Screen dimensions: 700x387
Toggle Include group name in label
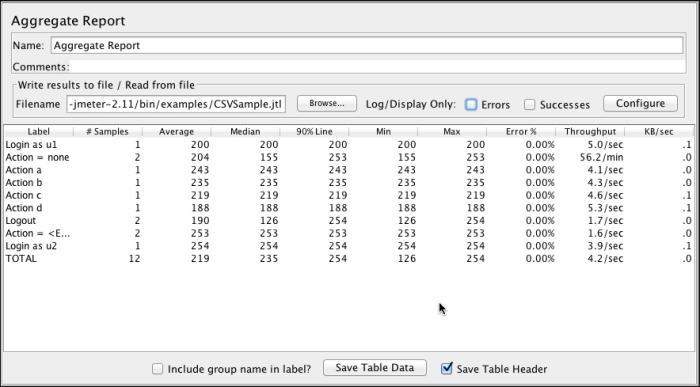tap(157, 369)
